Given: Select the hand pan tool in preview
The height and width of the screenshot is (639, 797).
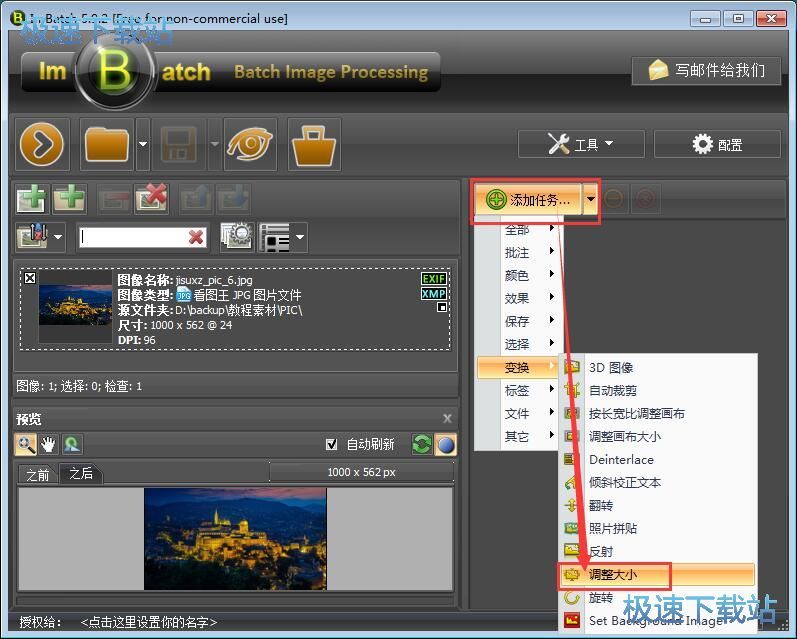Looking at the screenshot, I should (48, 444).
